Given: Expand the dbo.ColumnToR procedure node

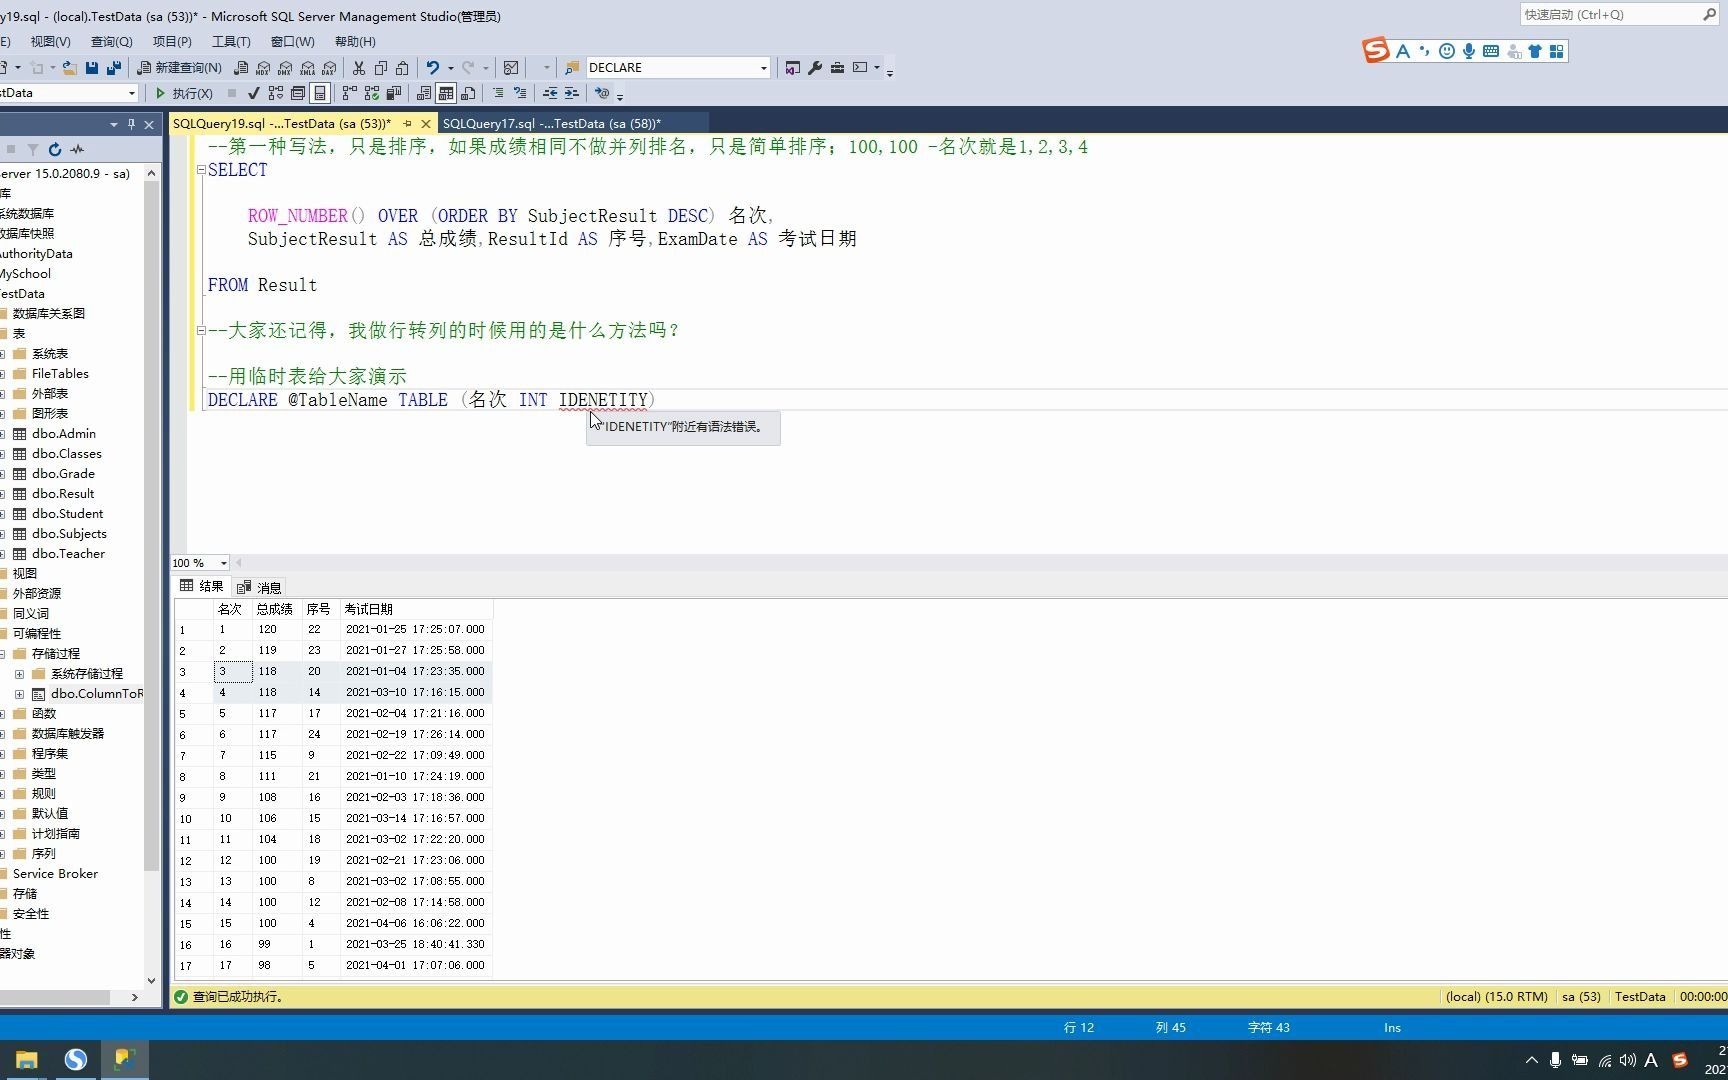Looking at the screenshot, I should point(19,694).
